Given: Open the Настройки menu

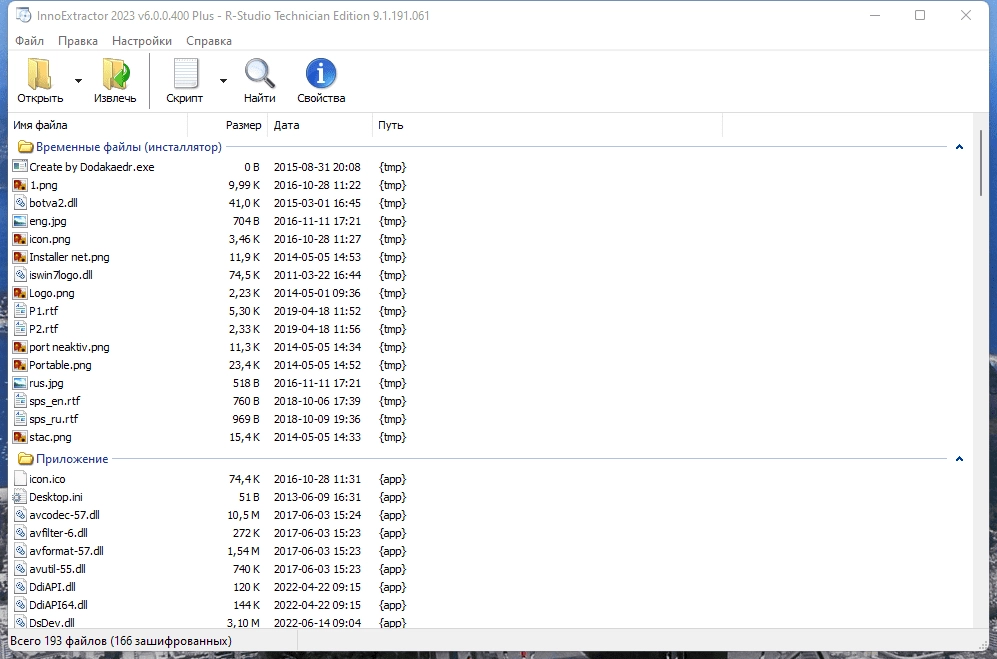Looking at the screenshot, I should click(142, 41).
